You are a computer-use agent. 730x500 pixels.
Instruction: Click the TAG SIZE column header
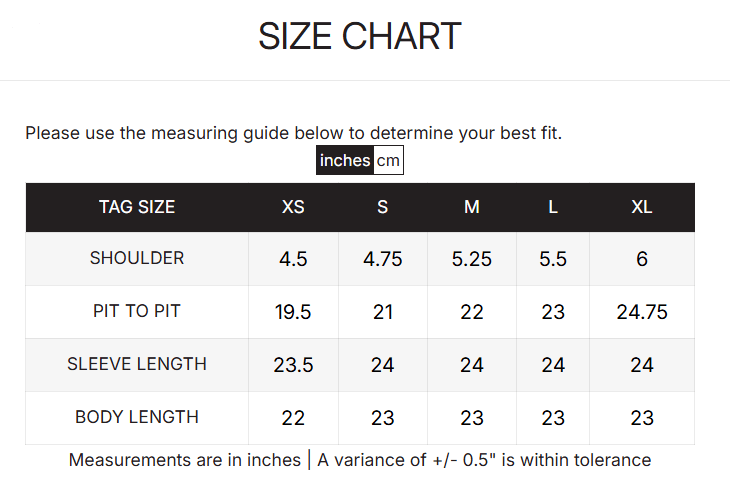137,207
